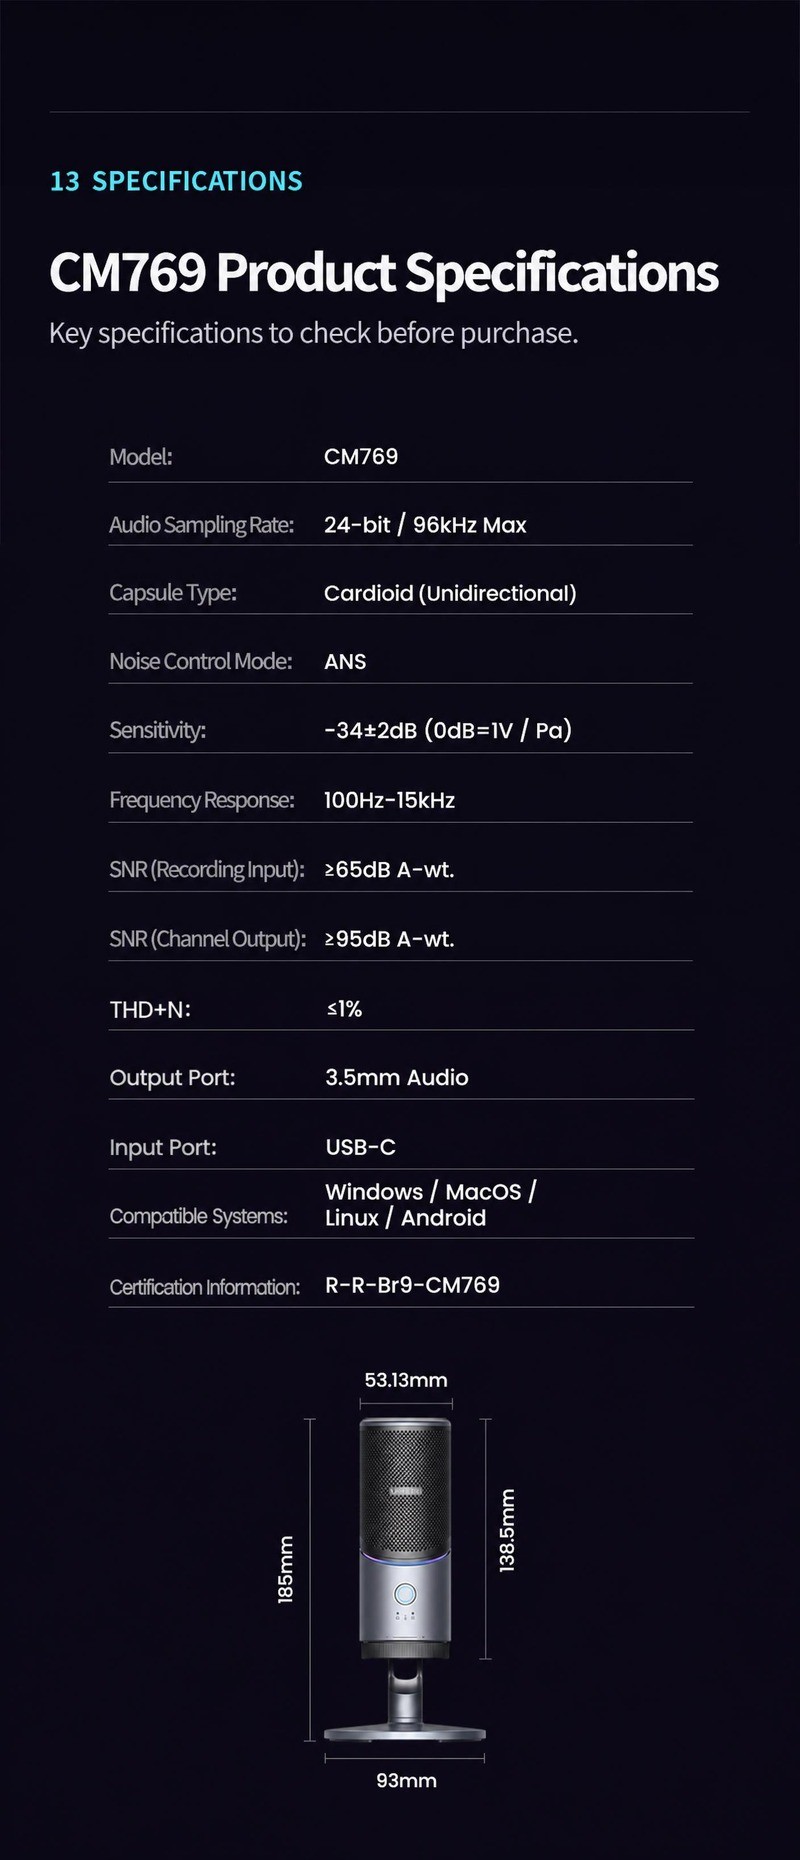The width and height of the screenshot is (800, 1860).
Task: Click the R-R-Br9-CM769 certification code
Action: [x=412, y=1285]
